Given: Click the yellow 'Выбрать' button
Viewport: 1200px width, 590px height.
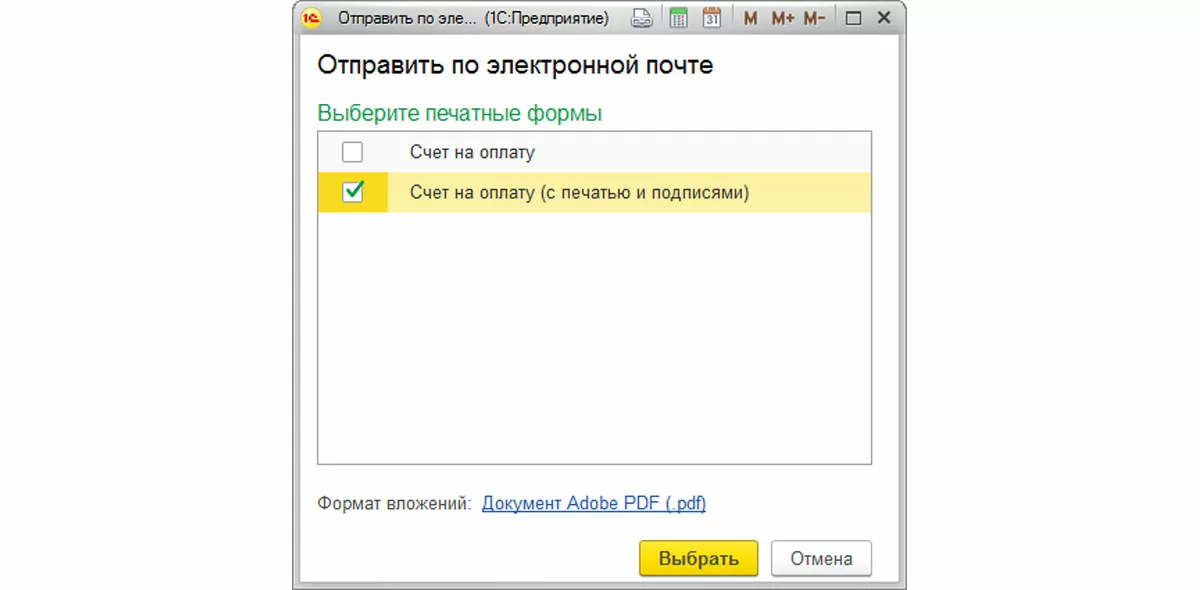Looking at the screenshot, I should click(x=698, y=559).
